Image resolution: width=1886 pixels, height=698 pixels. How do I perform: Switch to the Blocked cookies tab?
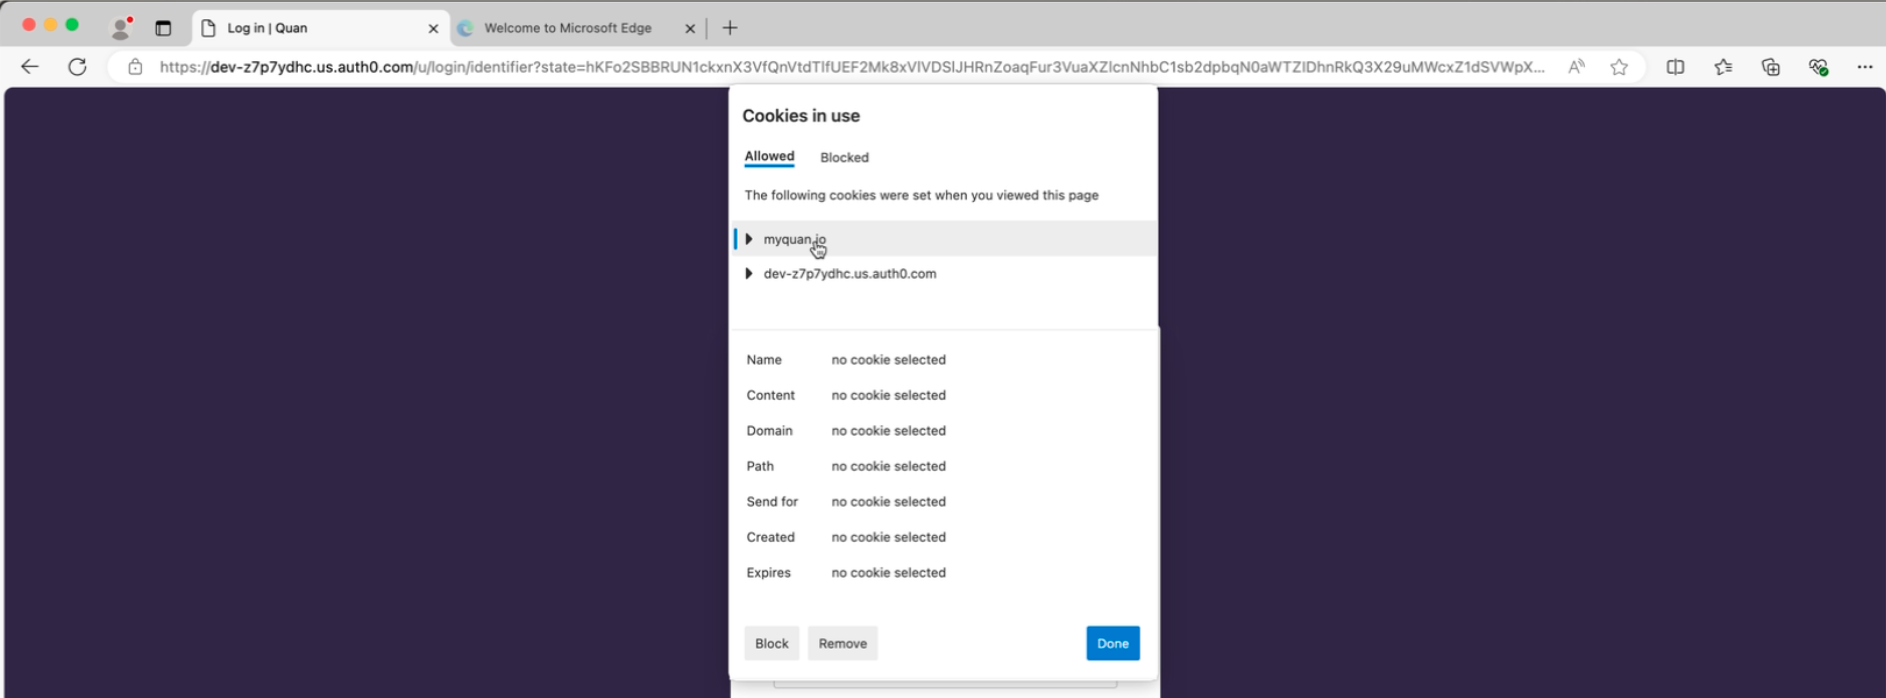844,157
